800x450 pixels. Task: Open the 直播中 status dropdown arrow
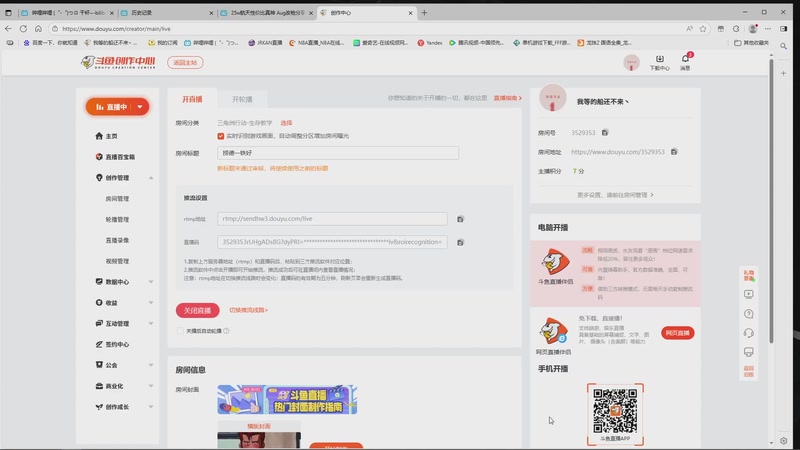click(x=140, y=107)
